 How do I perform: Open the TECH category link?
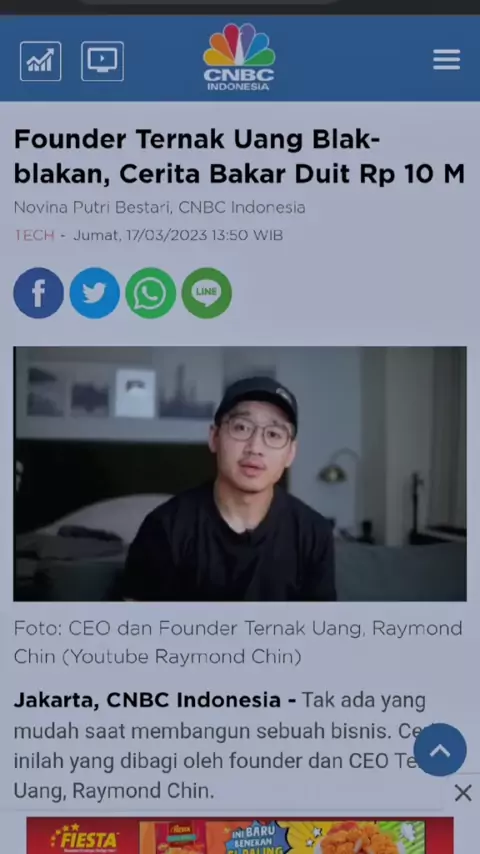point(34,235)
